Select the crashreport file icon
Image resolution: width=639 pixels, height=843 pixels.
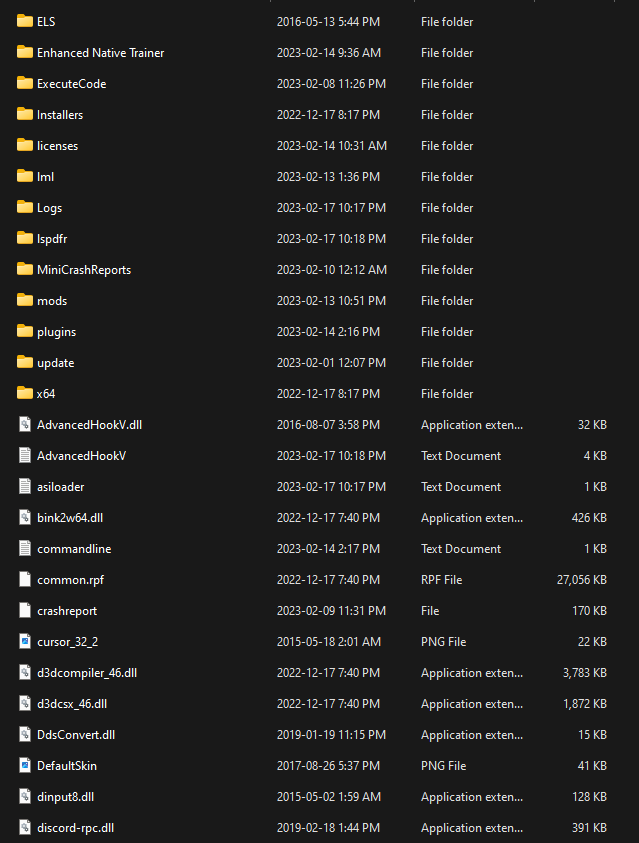tap(25, 610)
